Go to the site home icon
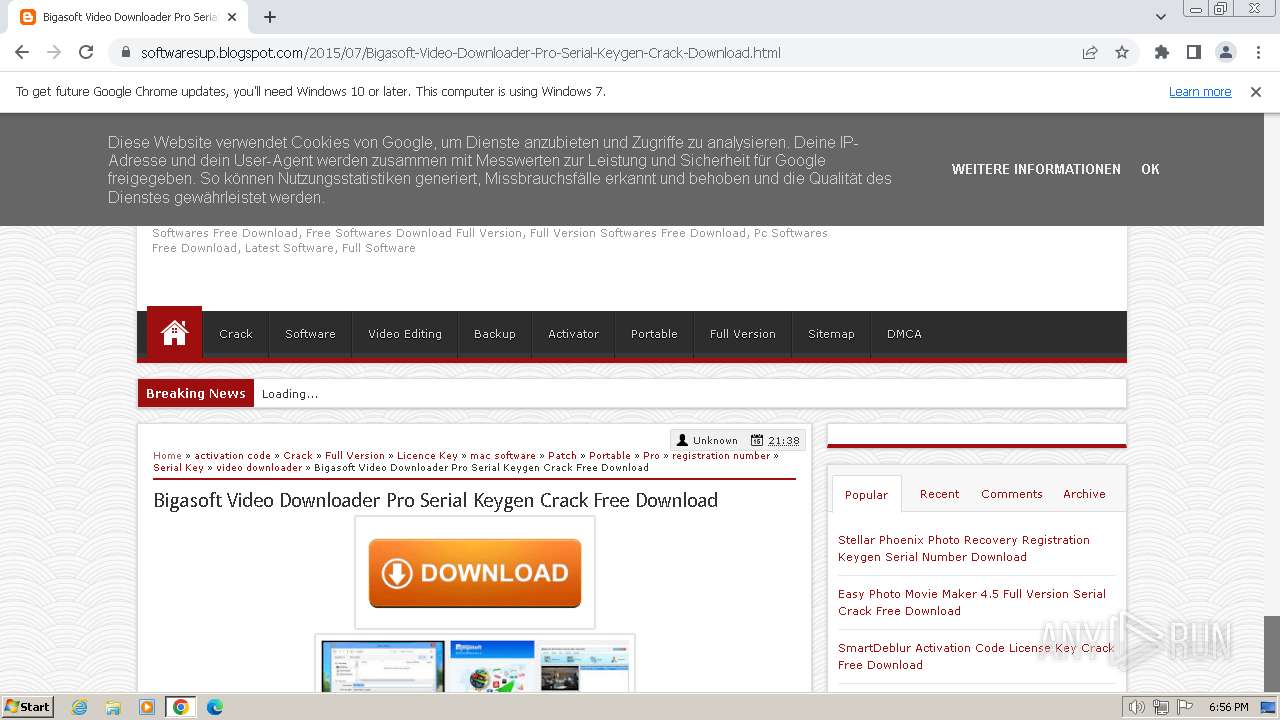This screenshot has width=1280, height=720. click(174, 333)
